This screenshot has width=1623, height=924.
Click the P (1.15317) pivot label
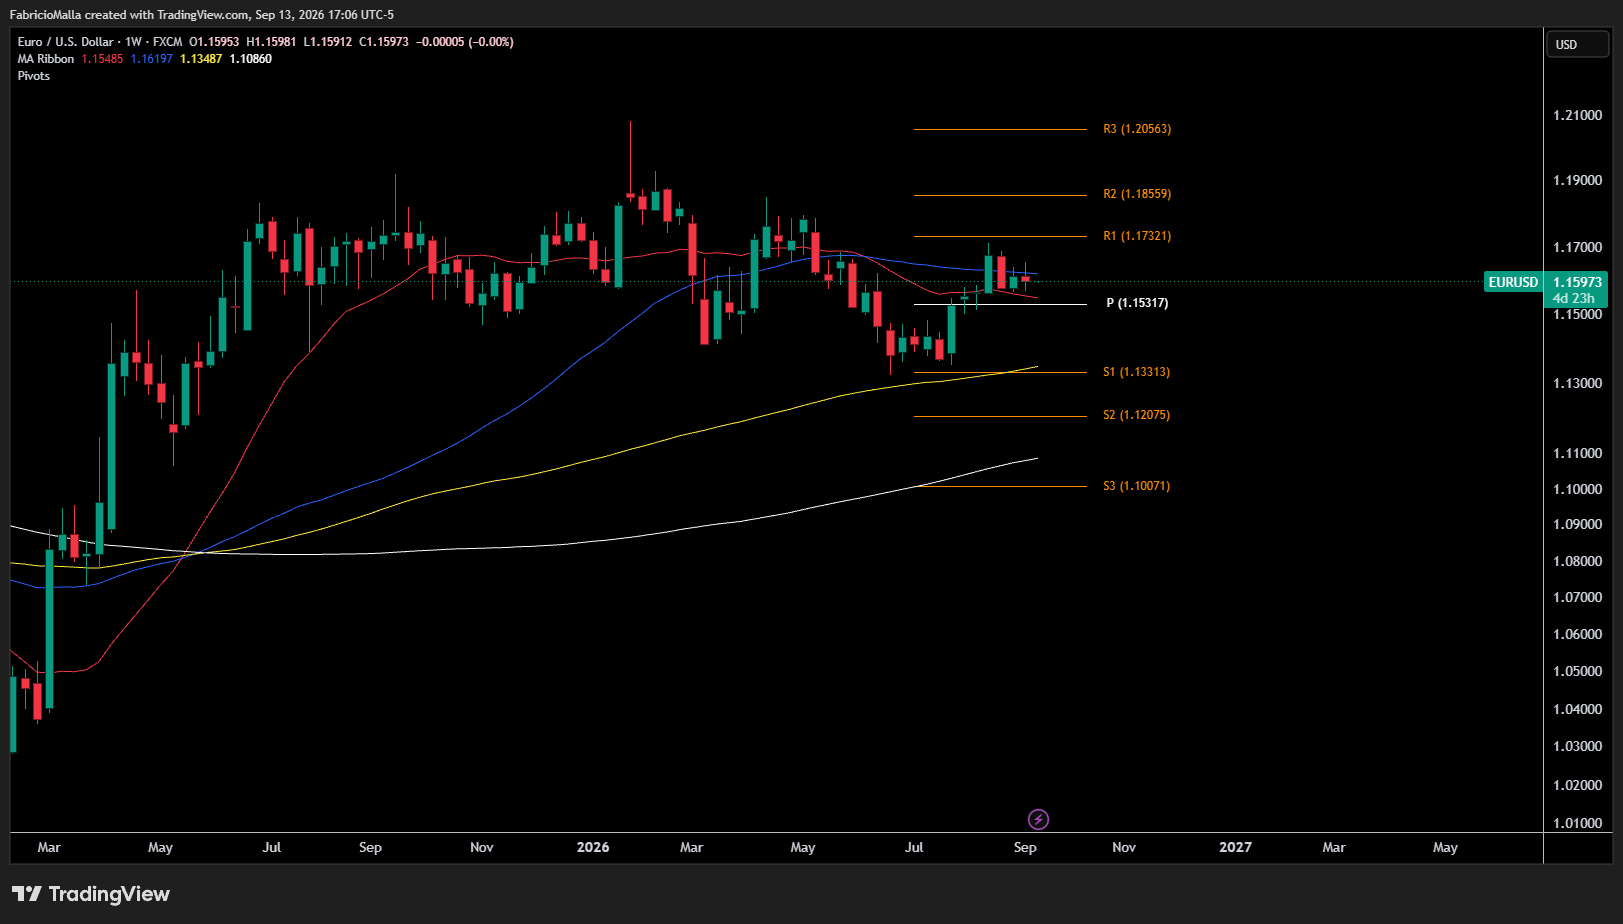click(x=1137, y=303)
